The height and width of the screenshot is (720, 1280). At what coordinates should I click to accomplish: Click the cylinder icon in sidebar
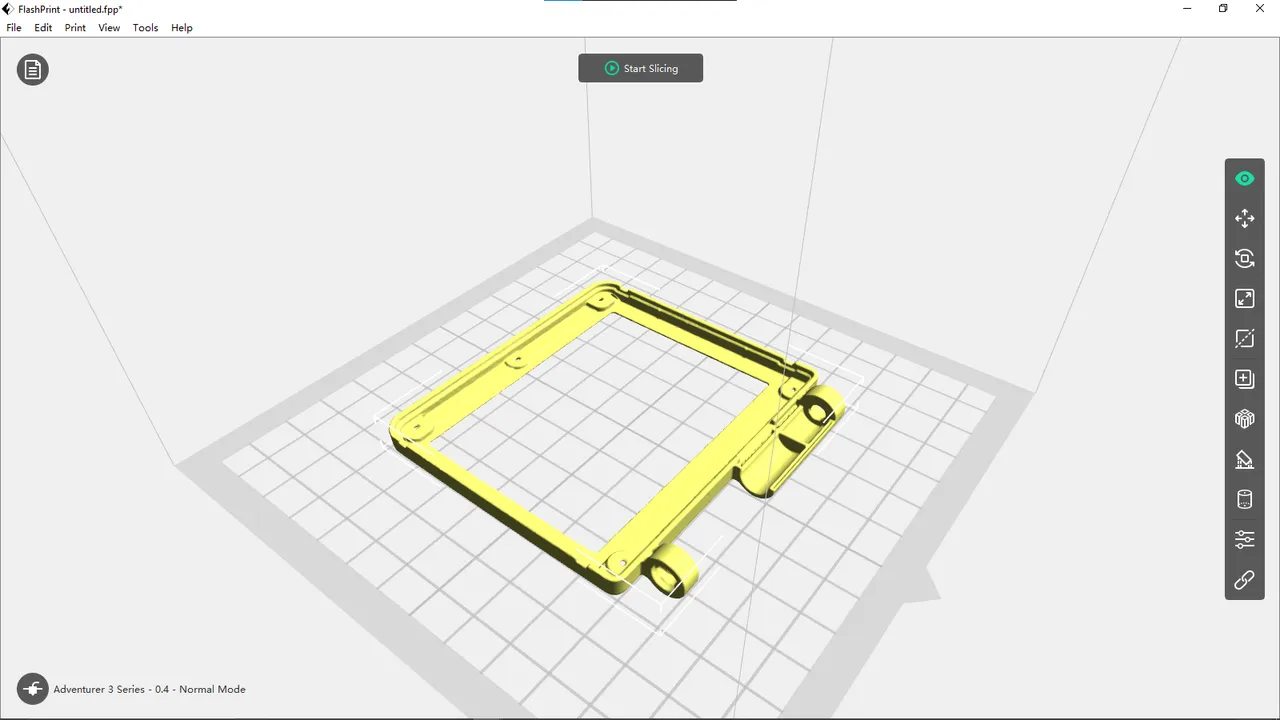pyautogui.click(x=1244, y=500)
